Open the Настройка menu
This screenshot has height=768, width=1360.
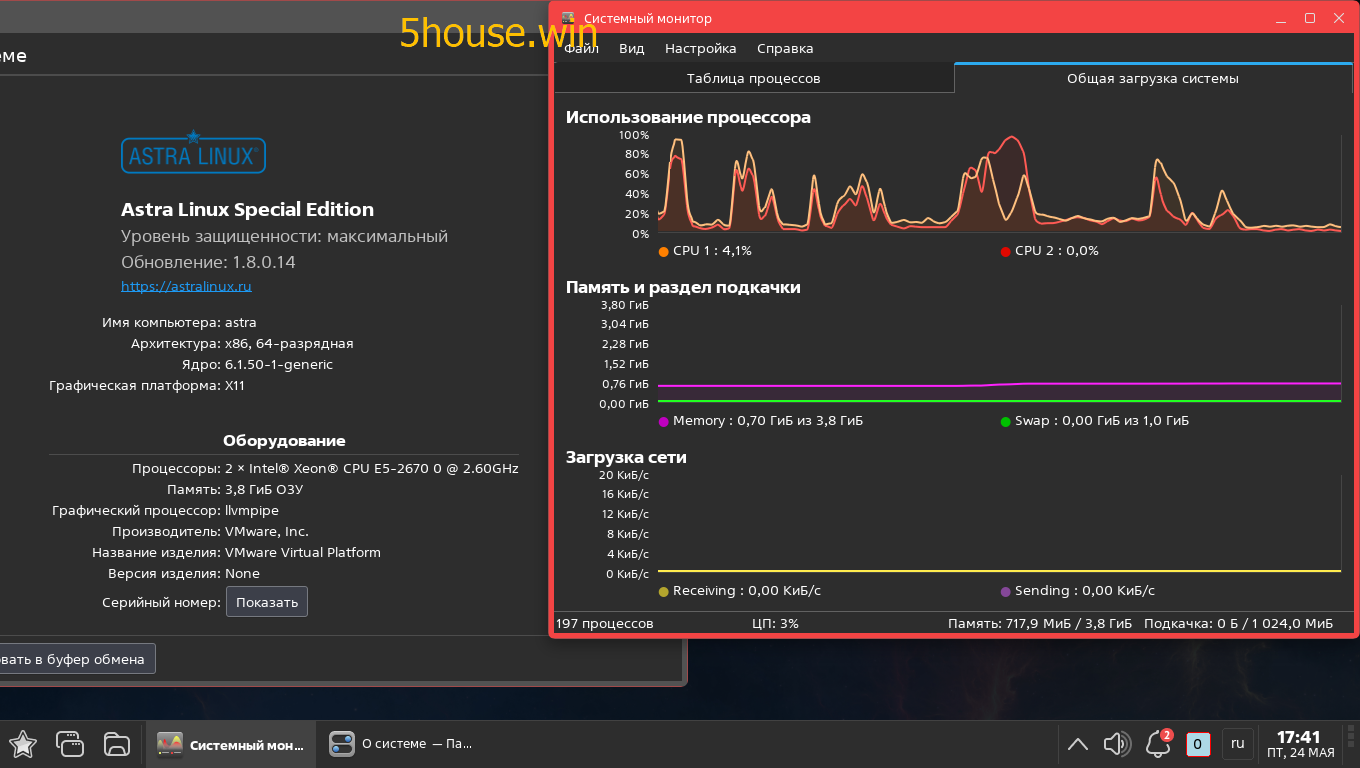[x=701, y=48]
